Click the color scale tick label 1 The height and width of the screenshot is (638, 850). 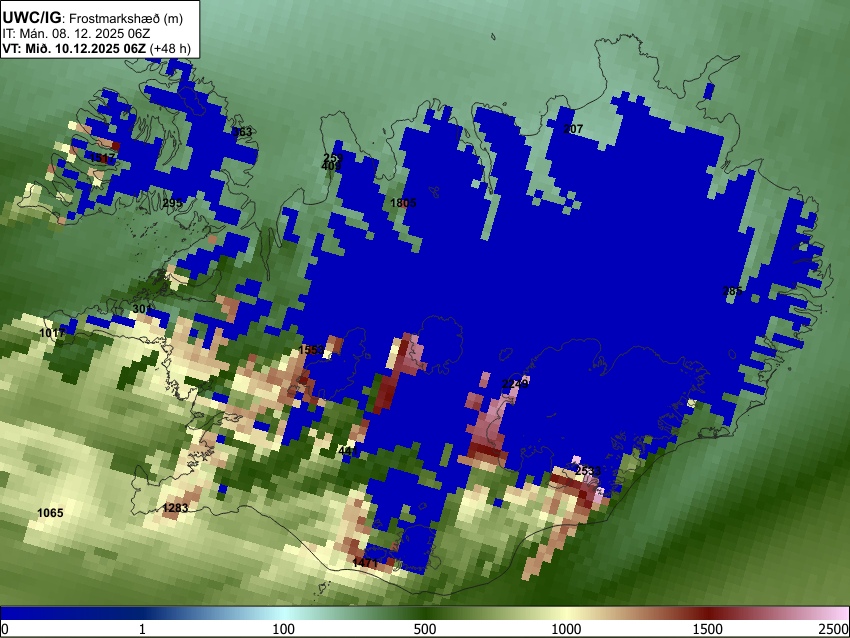click(x=142, y=629)
